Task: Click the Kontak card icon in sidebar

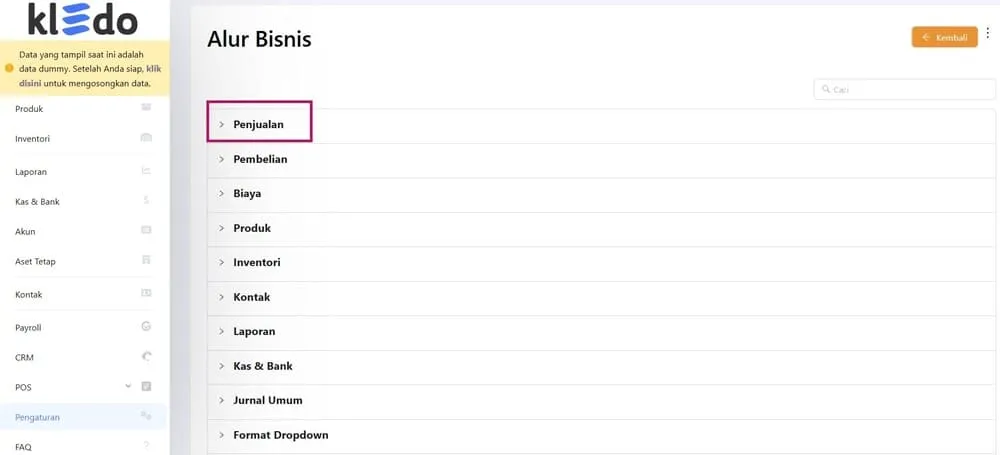Action: tap(146, 294)
